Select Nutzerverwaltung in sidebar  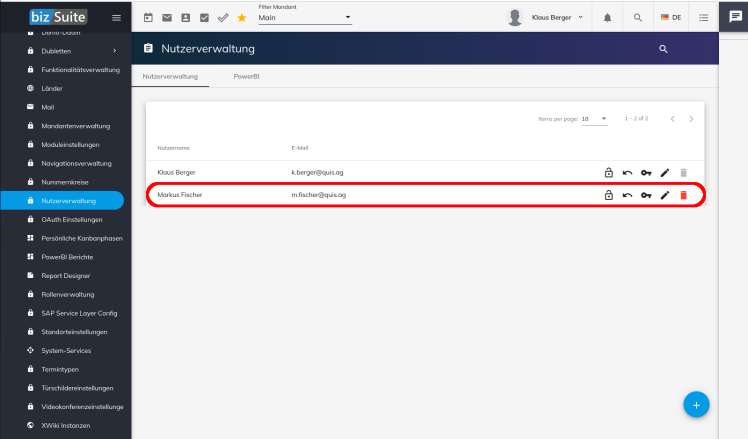[62, 200]
